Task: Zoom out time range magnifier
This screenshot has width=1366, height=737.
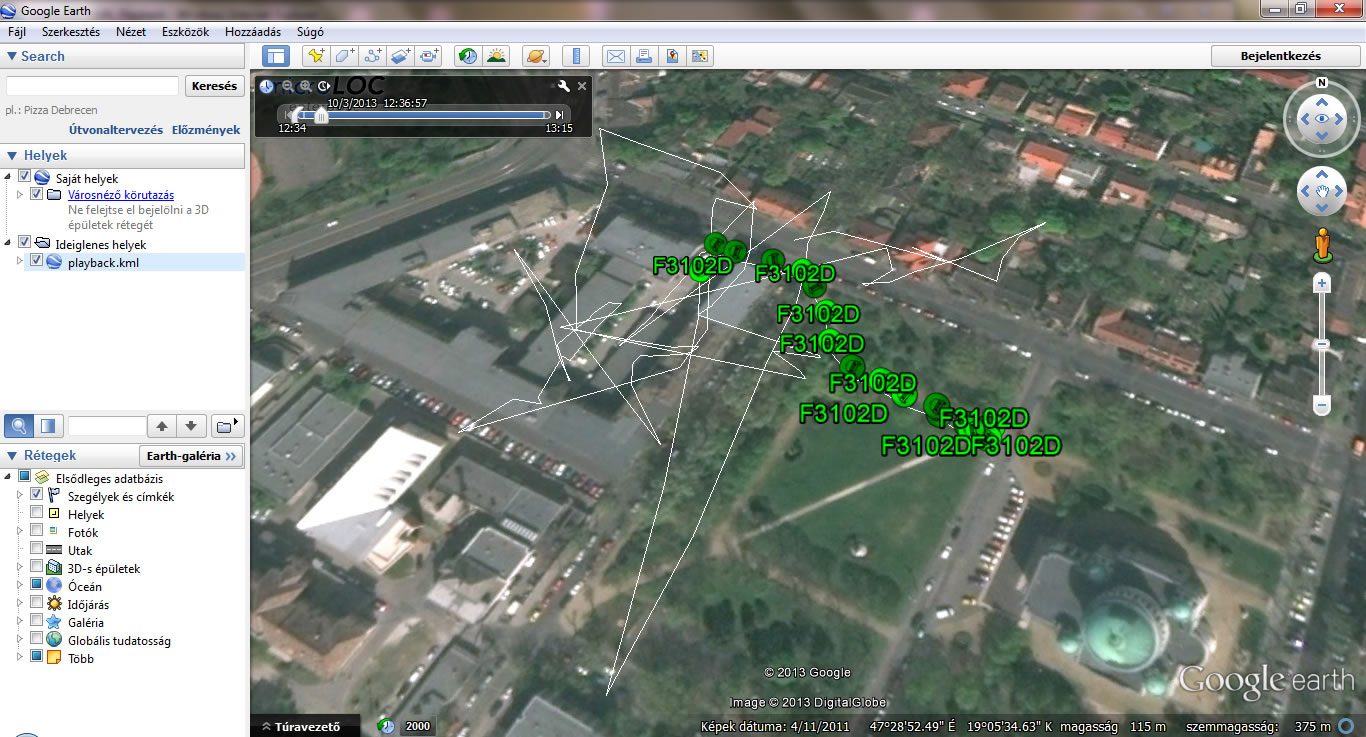Action: pyautogui.click(x=288, y=87)
